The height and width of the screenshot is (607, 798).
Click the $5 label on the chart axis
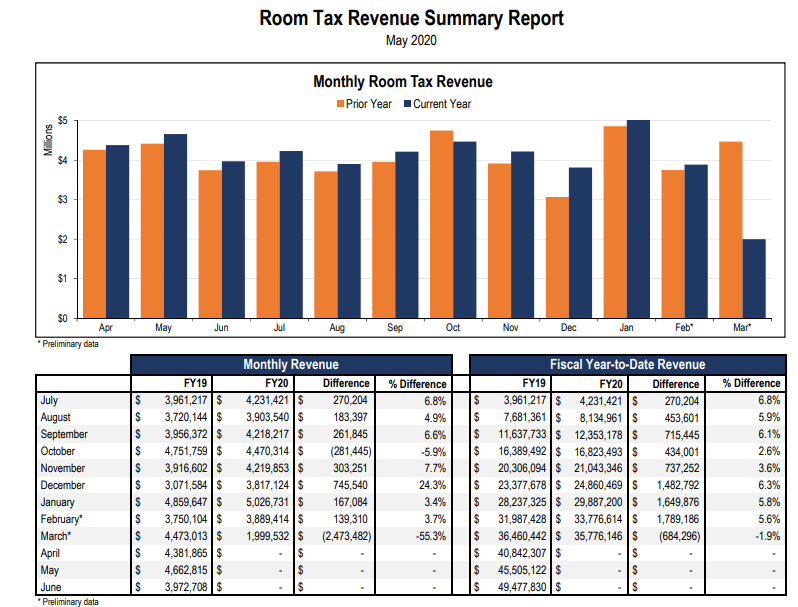62,121
